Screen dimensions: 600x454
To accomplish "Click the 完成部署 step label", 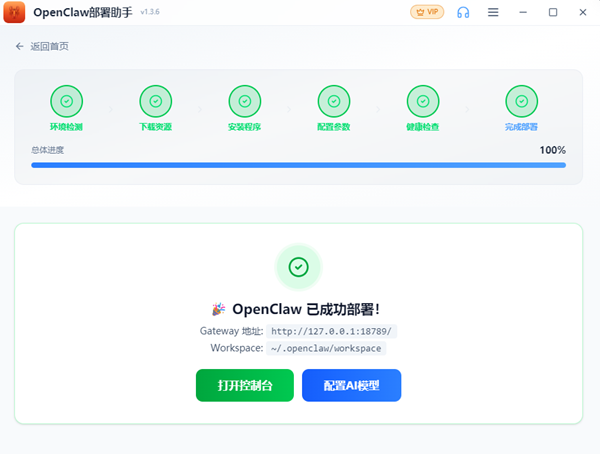I will click(x=521, y=127).
